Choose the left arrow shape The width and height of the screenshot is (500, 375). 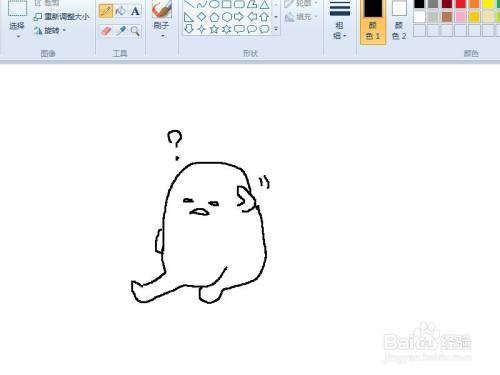pos(252,16)
